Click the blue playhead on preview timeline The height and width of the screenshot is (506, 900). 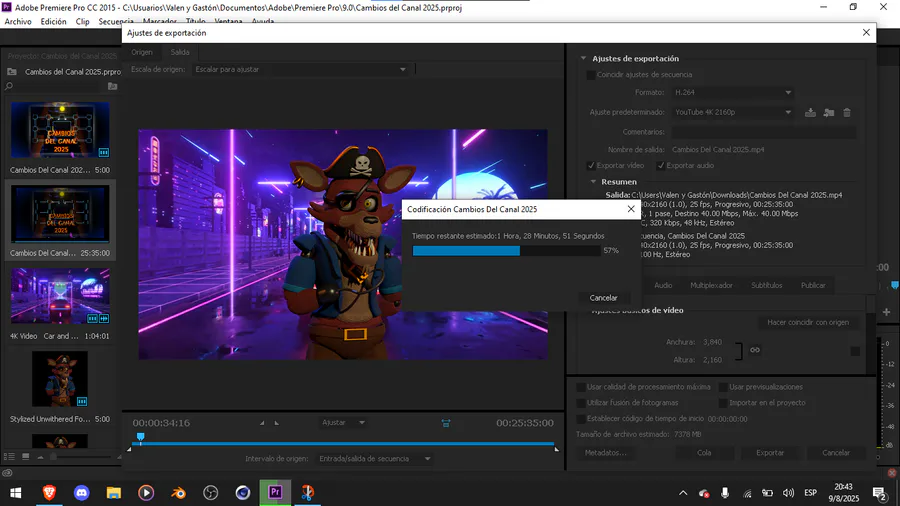(140, 438)
